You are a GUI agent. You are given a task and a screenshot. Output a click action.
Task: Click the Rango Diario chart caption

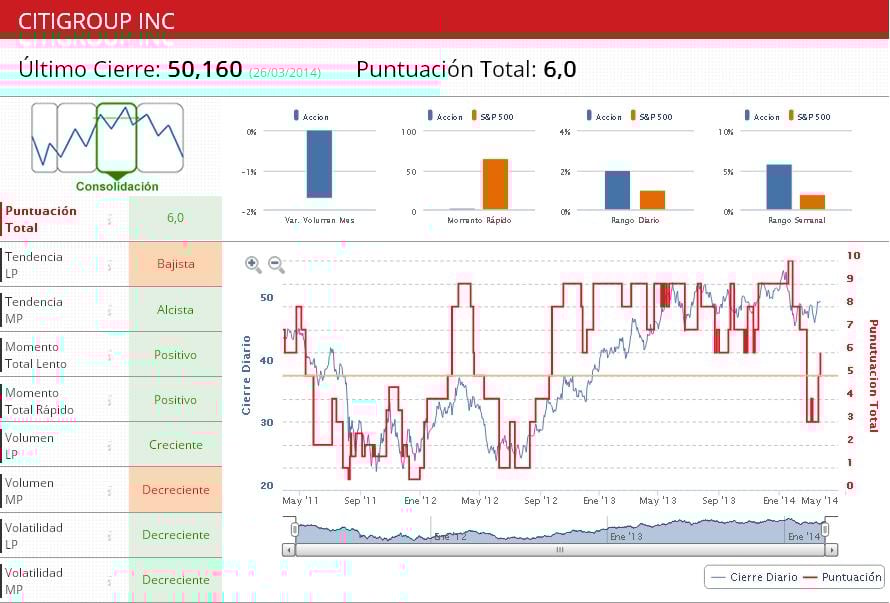[635, 220]
